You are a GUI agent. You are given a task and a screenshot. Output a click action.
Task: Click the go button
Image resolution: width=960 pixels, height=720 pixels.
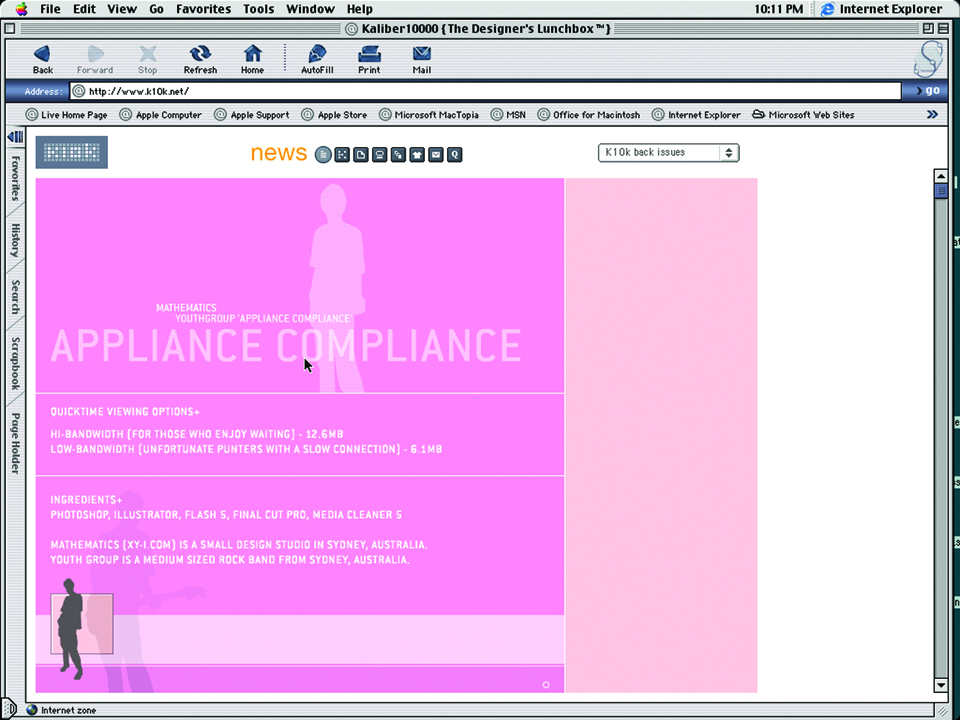[928, 91]
